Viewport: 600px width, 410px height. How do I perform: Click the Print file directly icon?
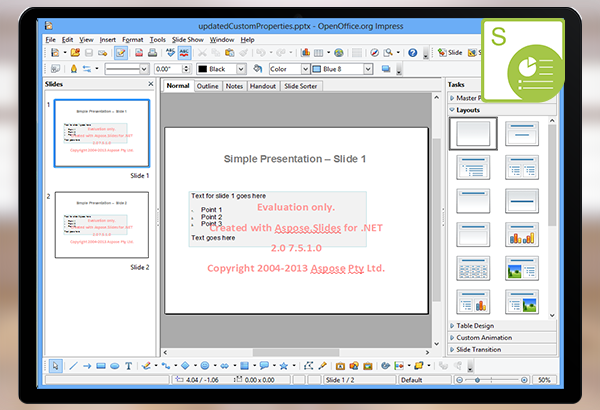(x=152, y=52)
